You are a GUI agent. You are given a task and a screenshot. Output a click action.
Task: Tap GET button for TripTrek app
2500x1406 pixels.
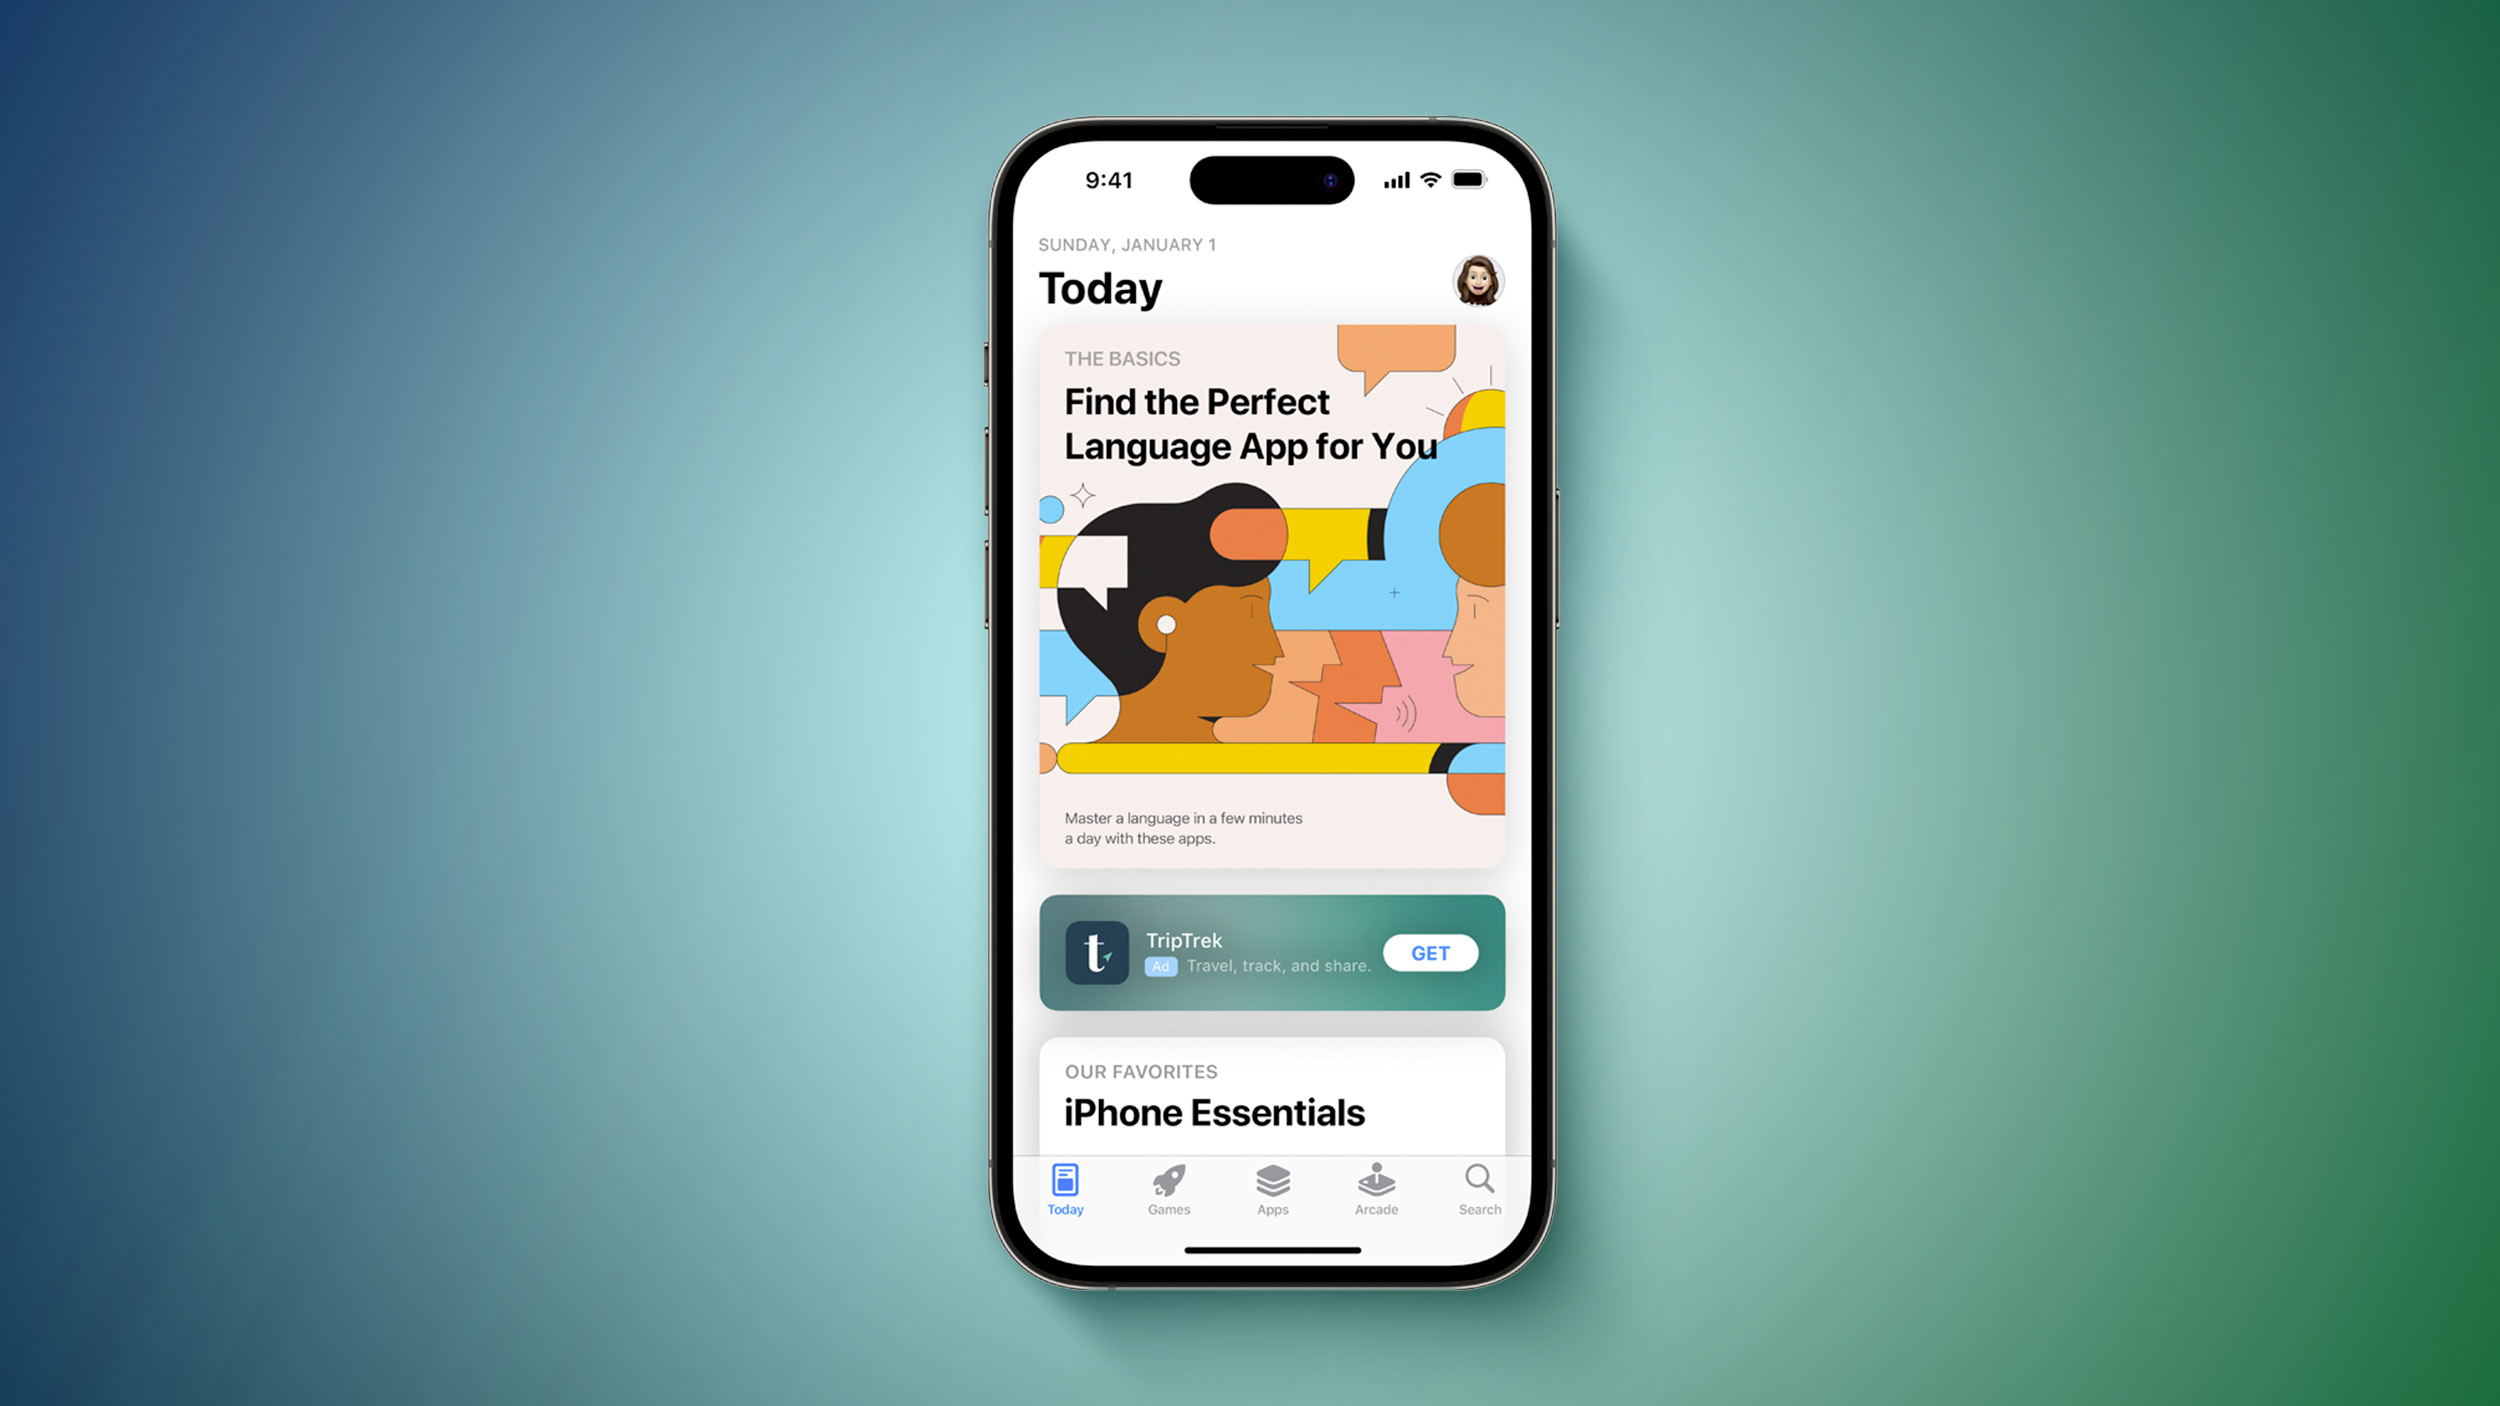[1429, 953]
